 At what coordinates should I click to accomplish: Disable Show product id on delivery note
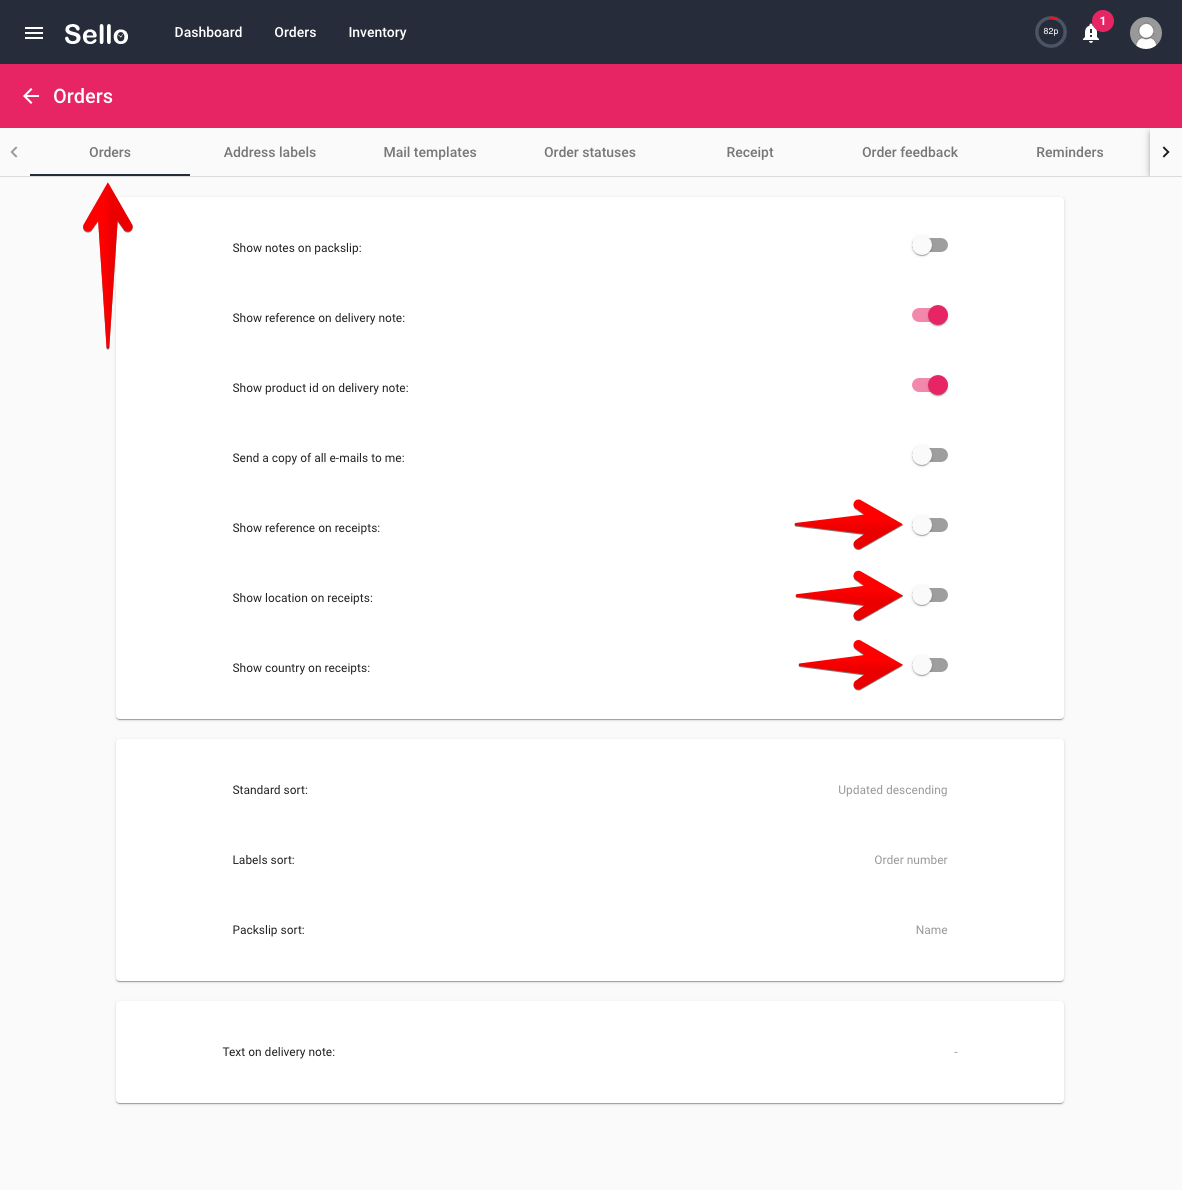click(930, 386)
